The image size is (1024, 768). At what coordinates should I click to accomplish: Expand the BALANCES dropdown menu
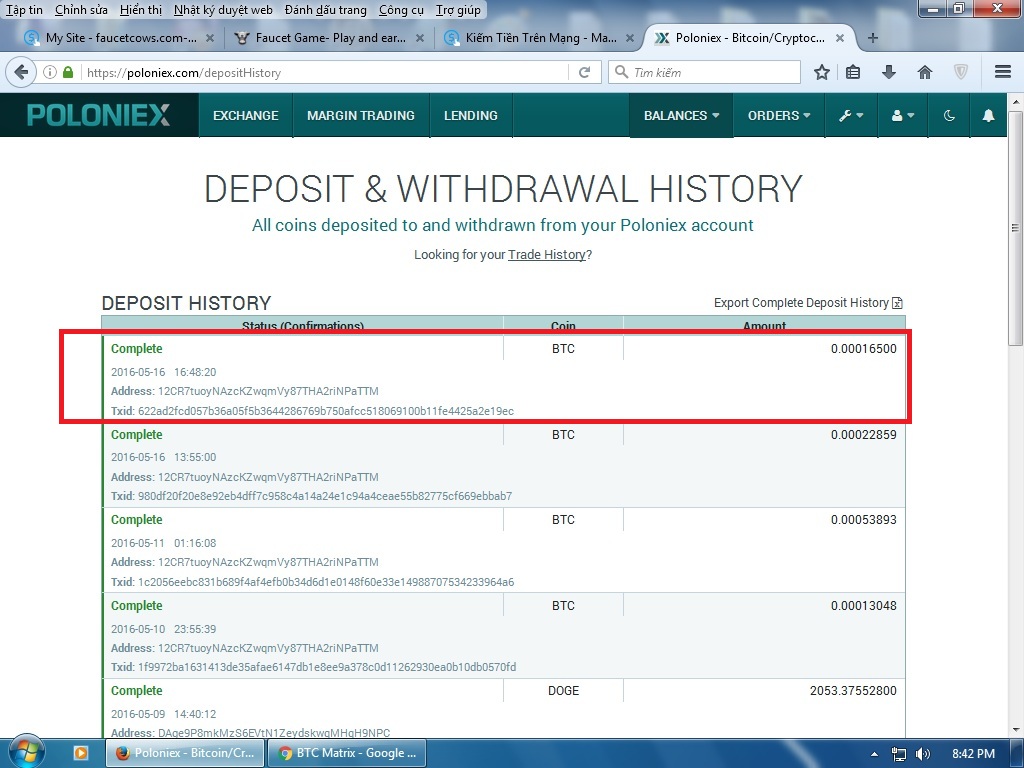681,116
